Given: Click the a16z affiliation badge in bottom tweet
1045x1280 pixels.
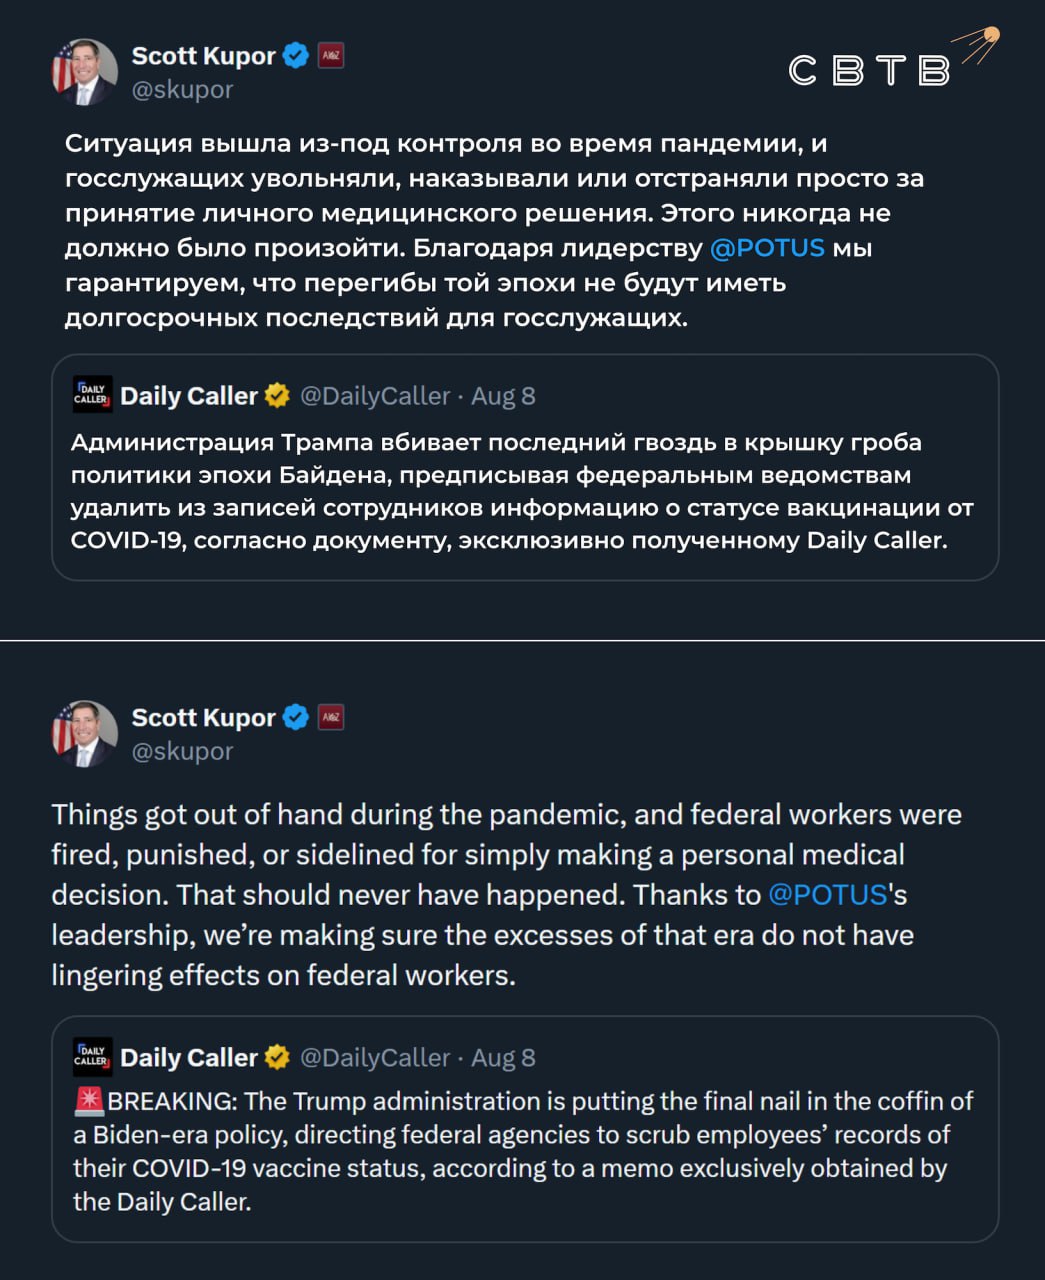Looking at the screenshot, I should click(331, 717).
